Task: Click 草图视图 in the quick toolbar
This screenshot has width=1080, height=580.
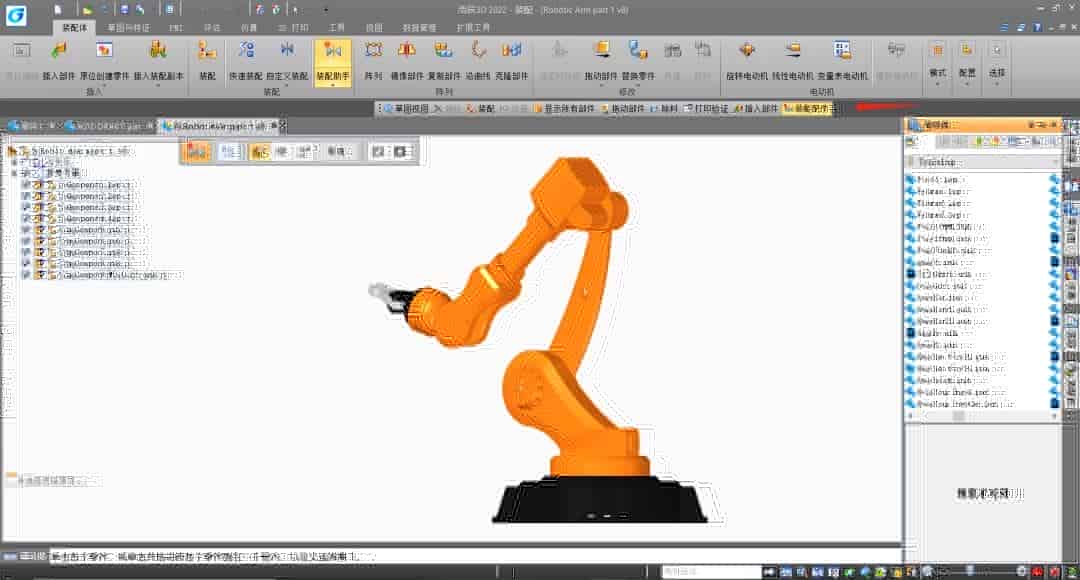Action: tap(406, 108)
